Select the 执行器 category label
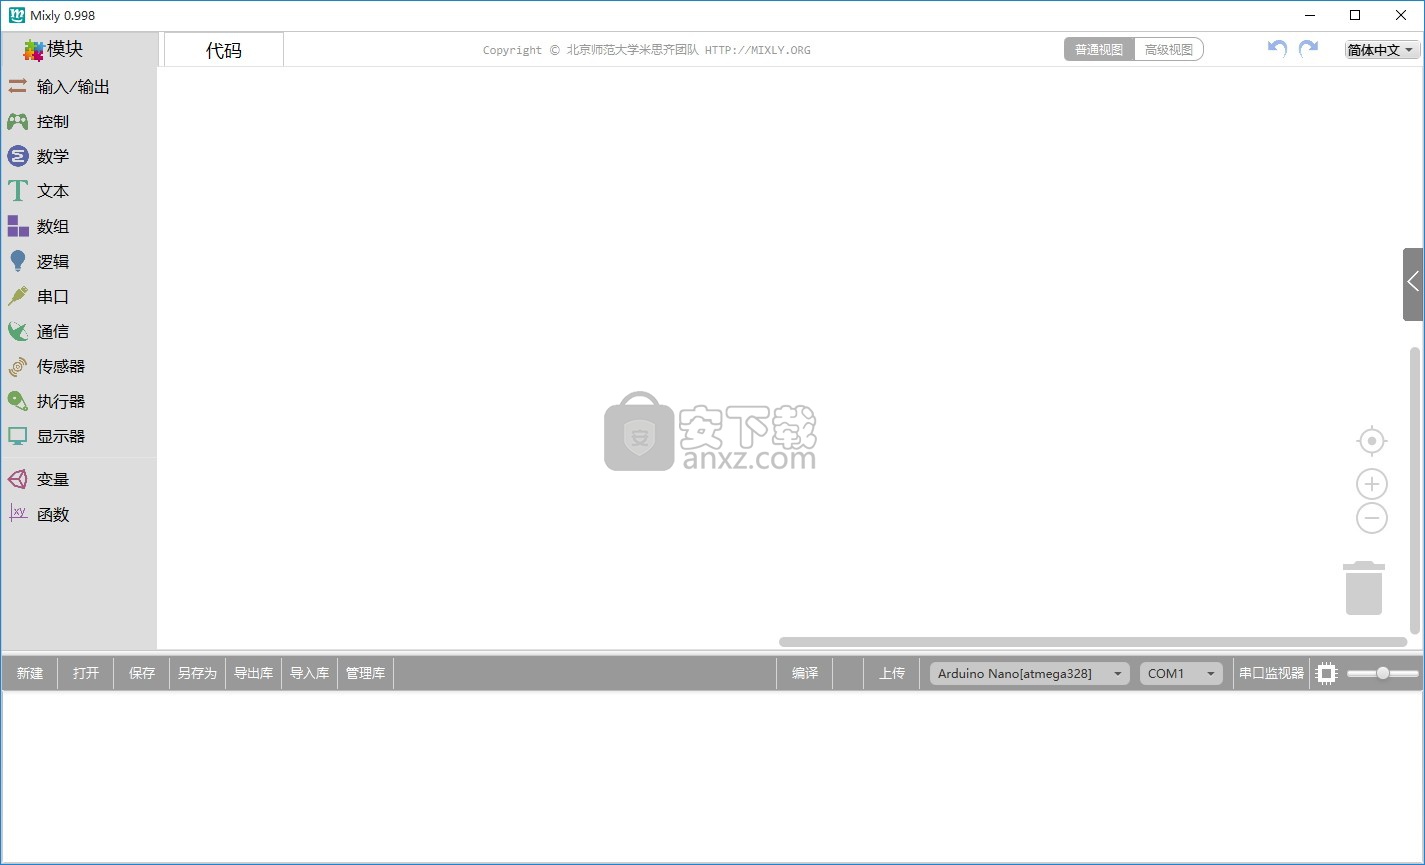 point(61,402)
